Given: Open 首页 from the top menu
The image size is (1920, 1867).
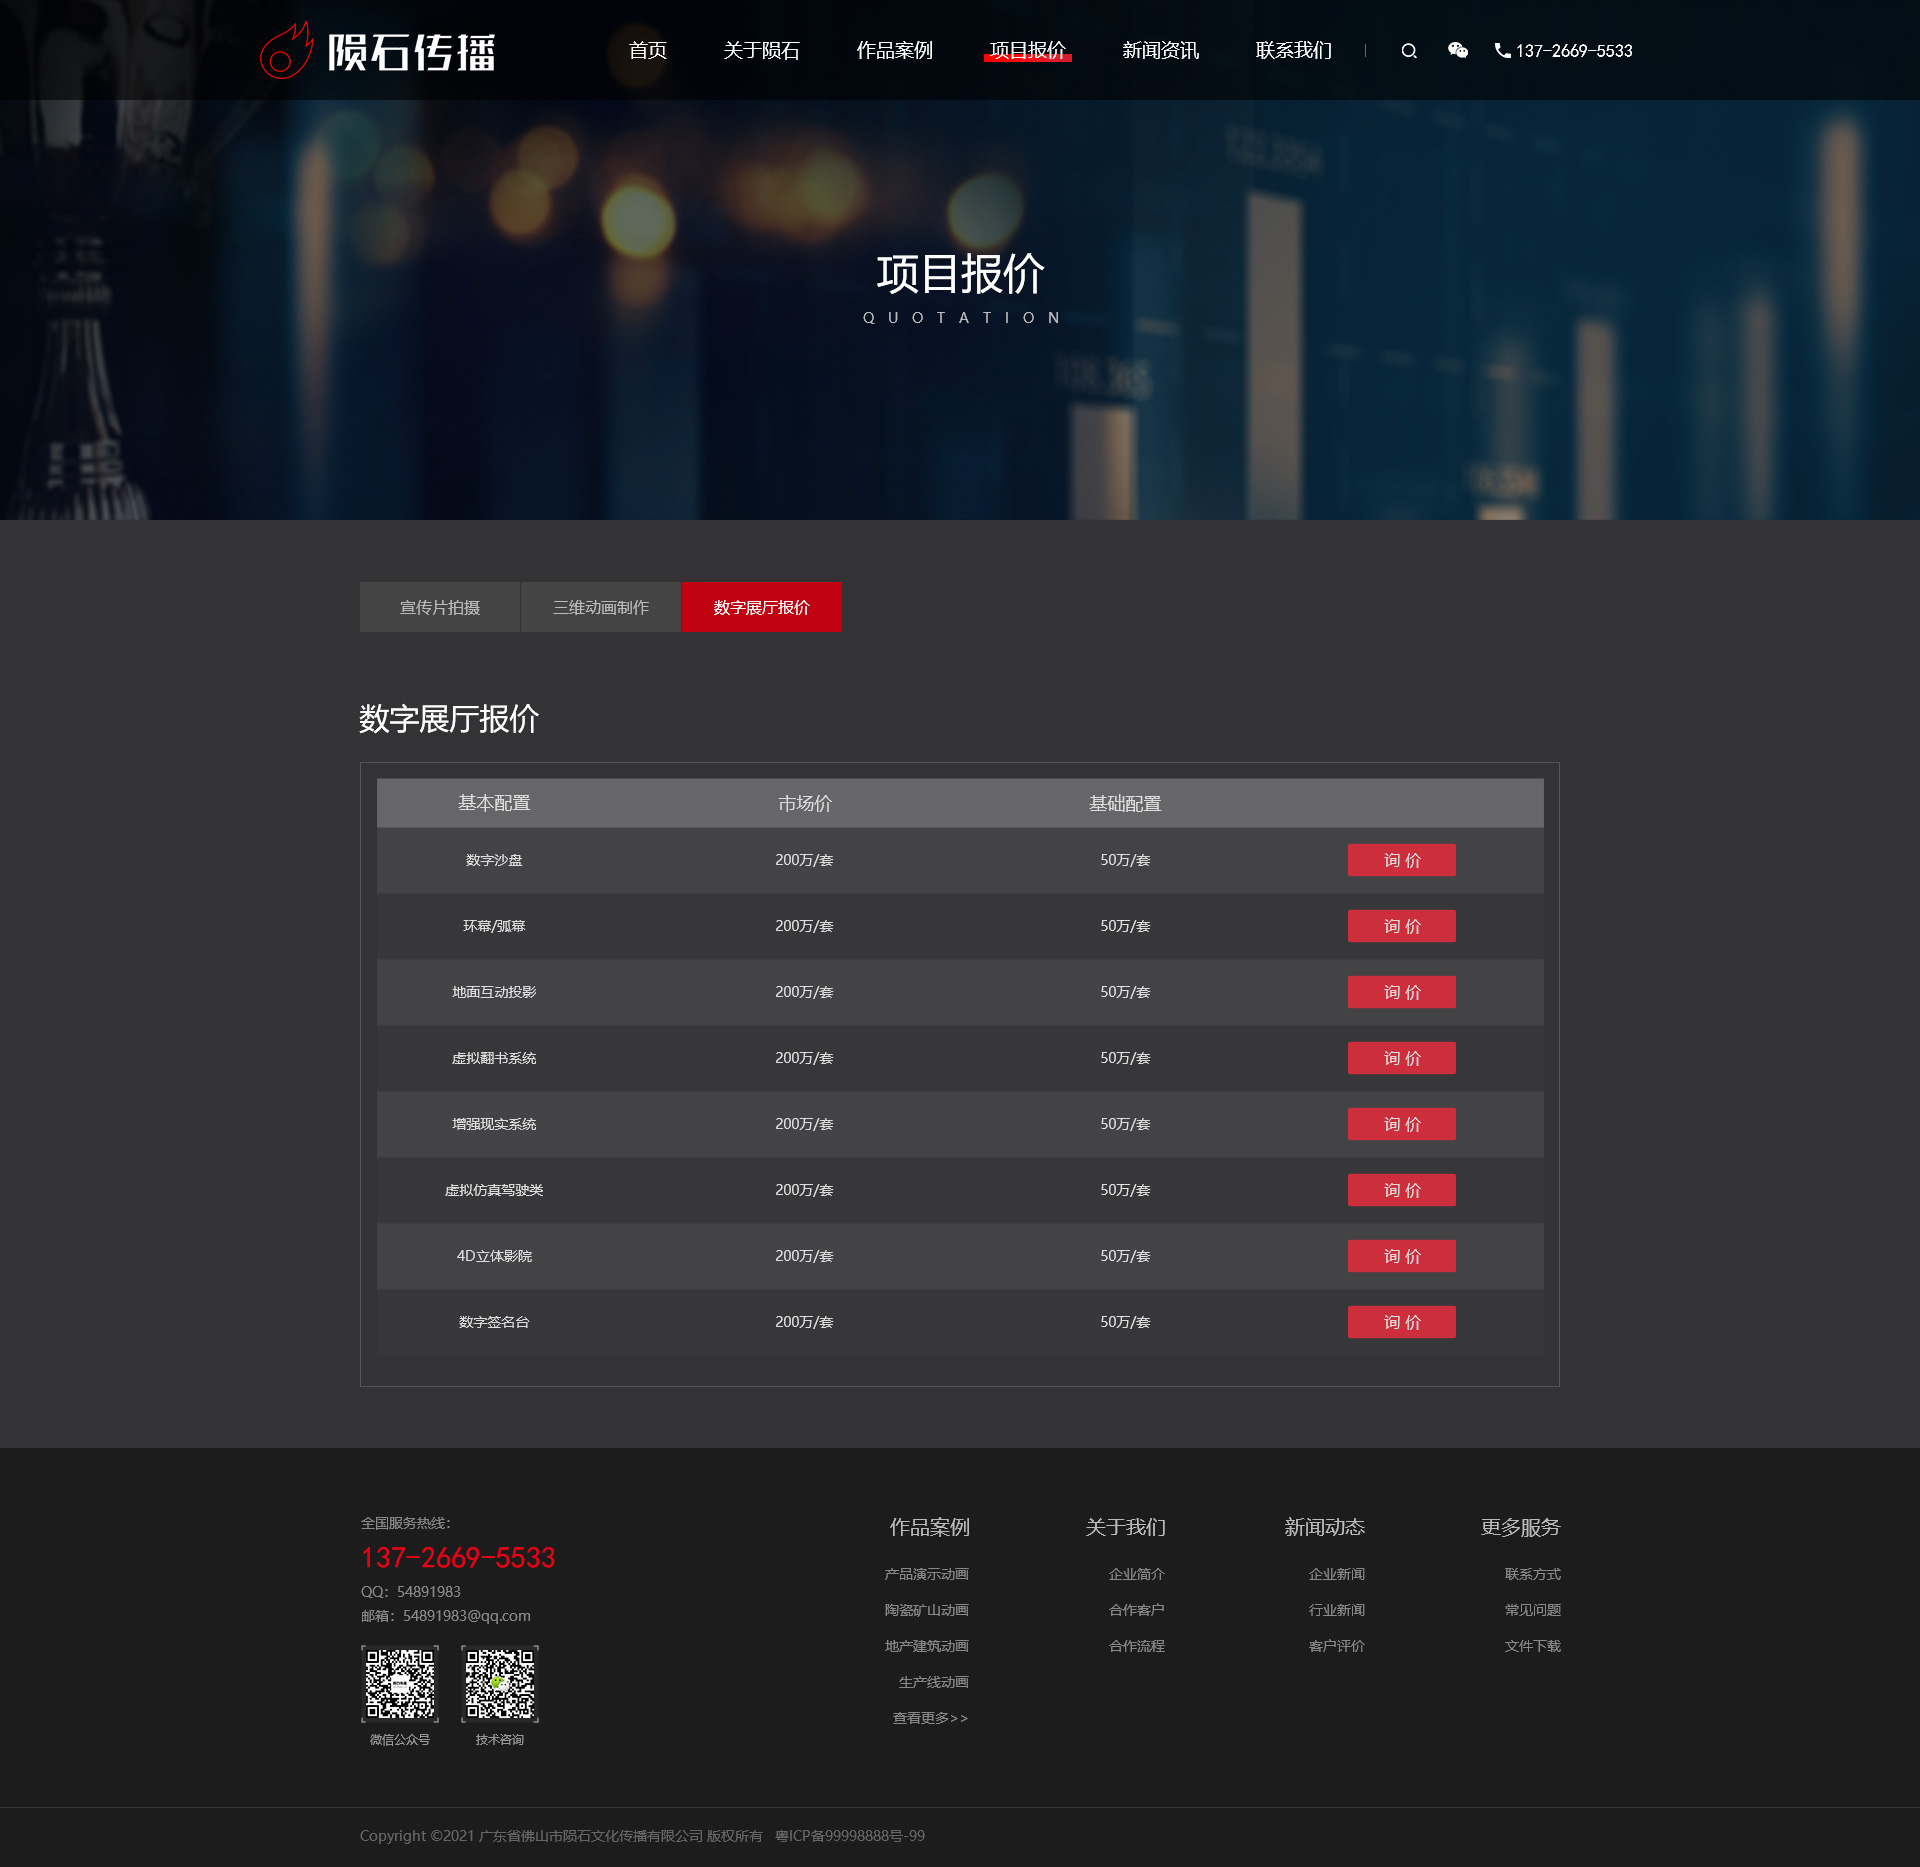Looking at the screenshot, I should (647, 51).
